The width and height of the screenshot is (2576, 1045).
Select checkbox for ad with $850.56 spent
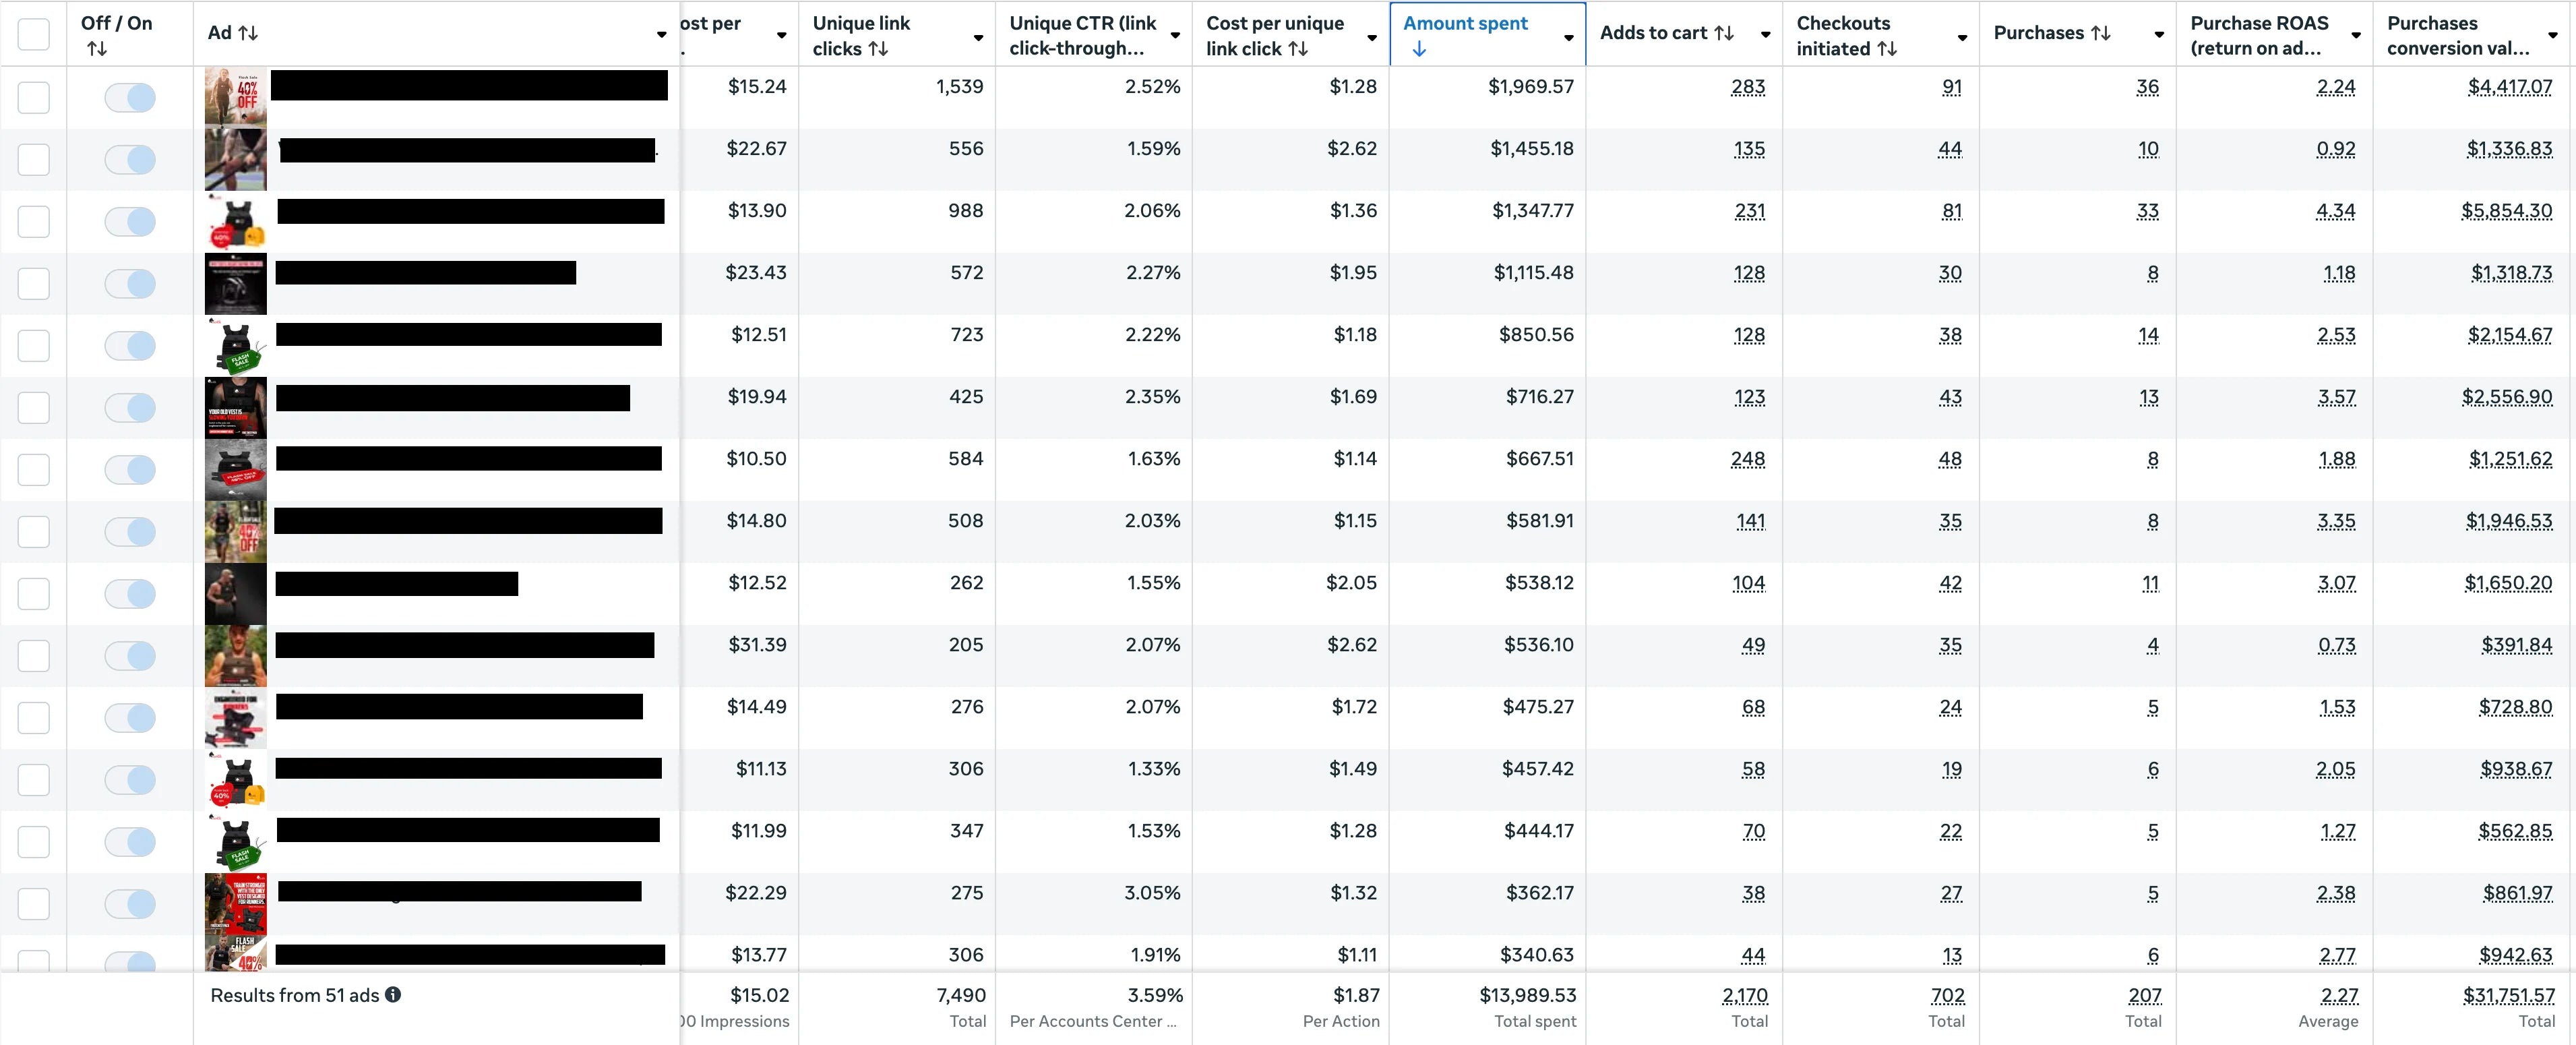point(34,345)
